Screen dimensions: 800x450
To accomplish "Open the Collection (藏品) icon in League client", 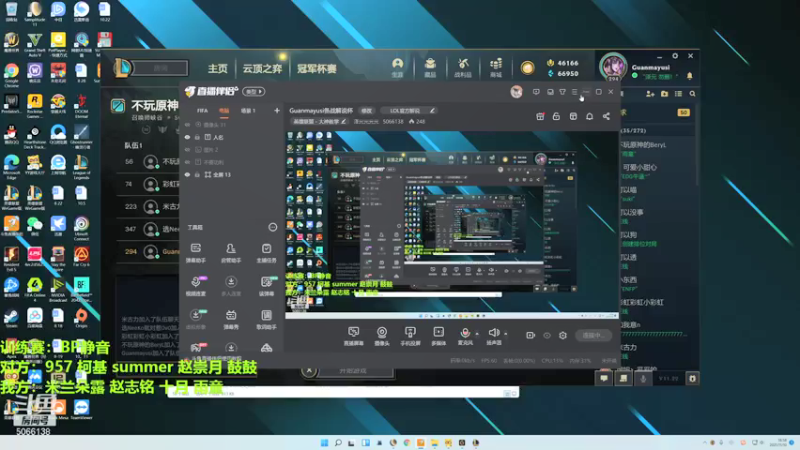I will (x=430, y=67).
